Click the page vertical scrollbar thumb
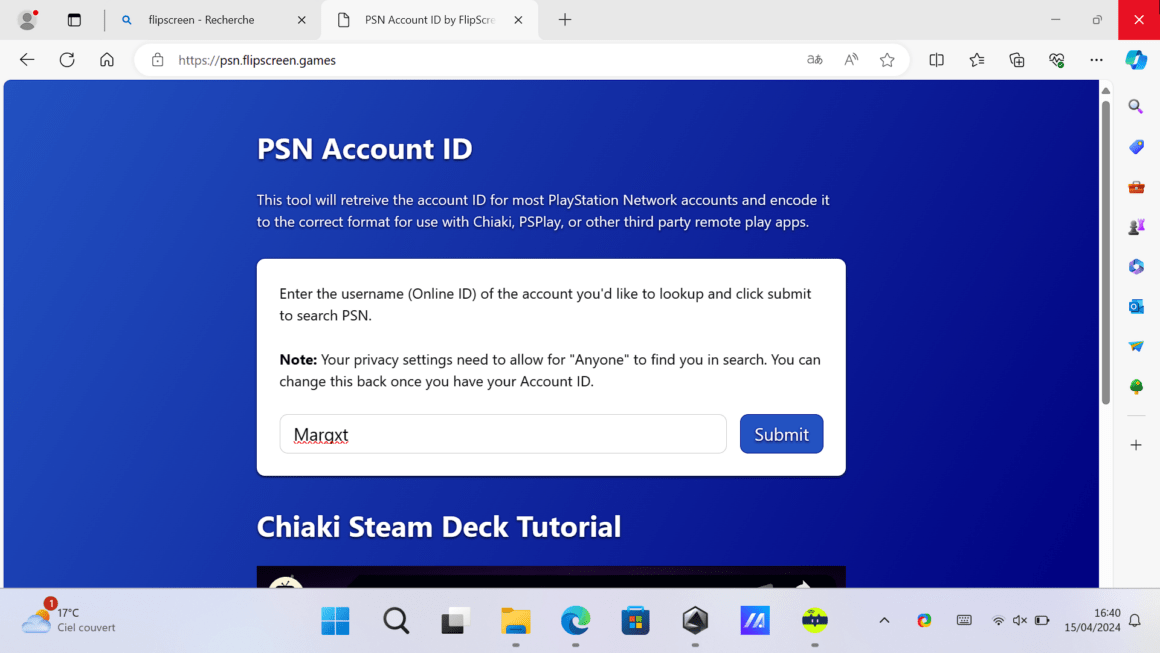Image resolution: width=1160 pixels, height=653 pixels. (1105, 251)
